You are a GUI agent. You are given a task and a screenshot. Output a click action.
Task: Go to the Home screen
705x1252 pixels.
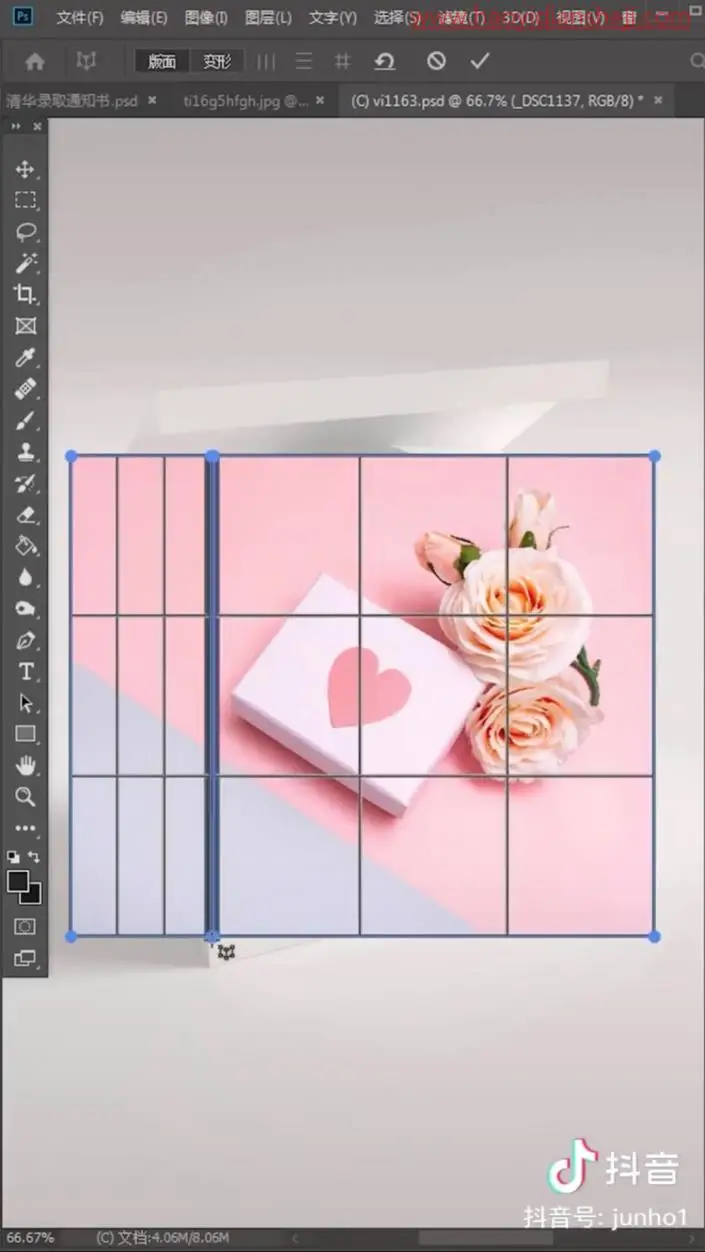click(35, 62)
